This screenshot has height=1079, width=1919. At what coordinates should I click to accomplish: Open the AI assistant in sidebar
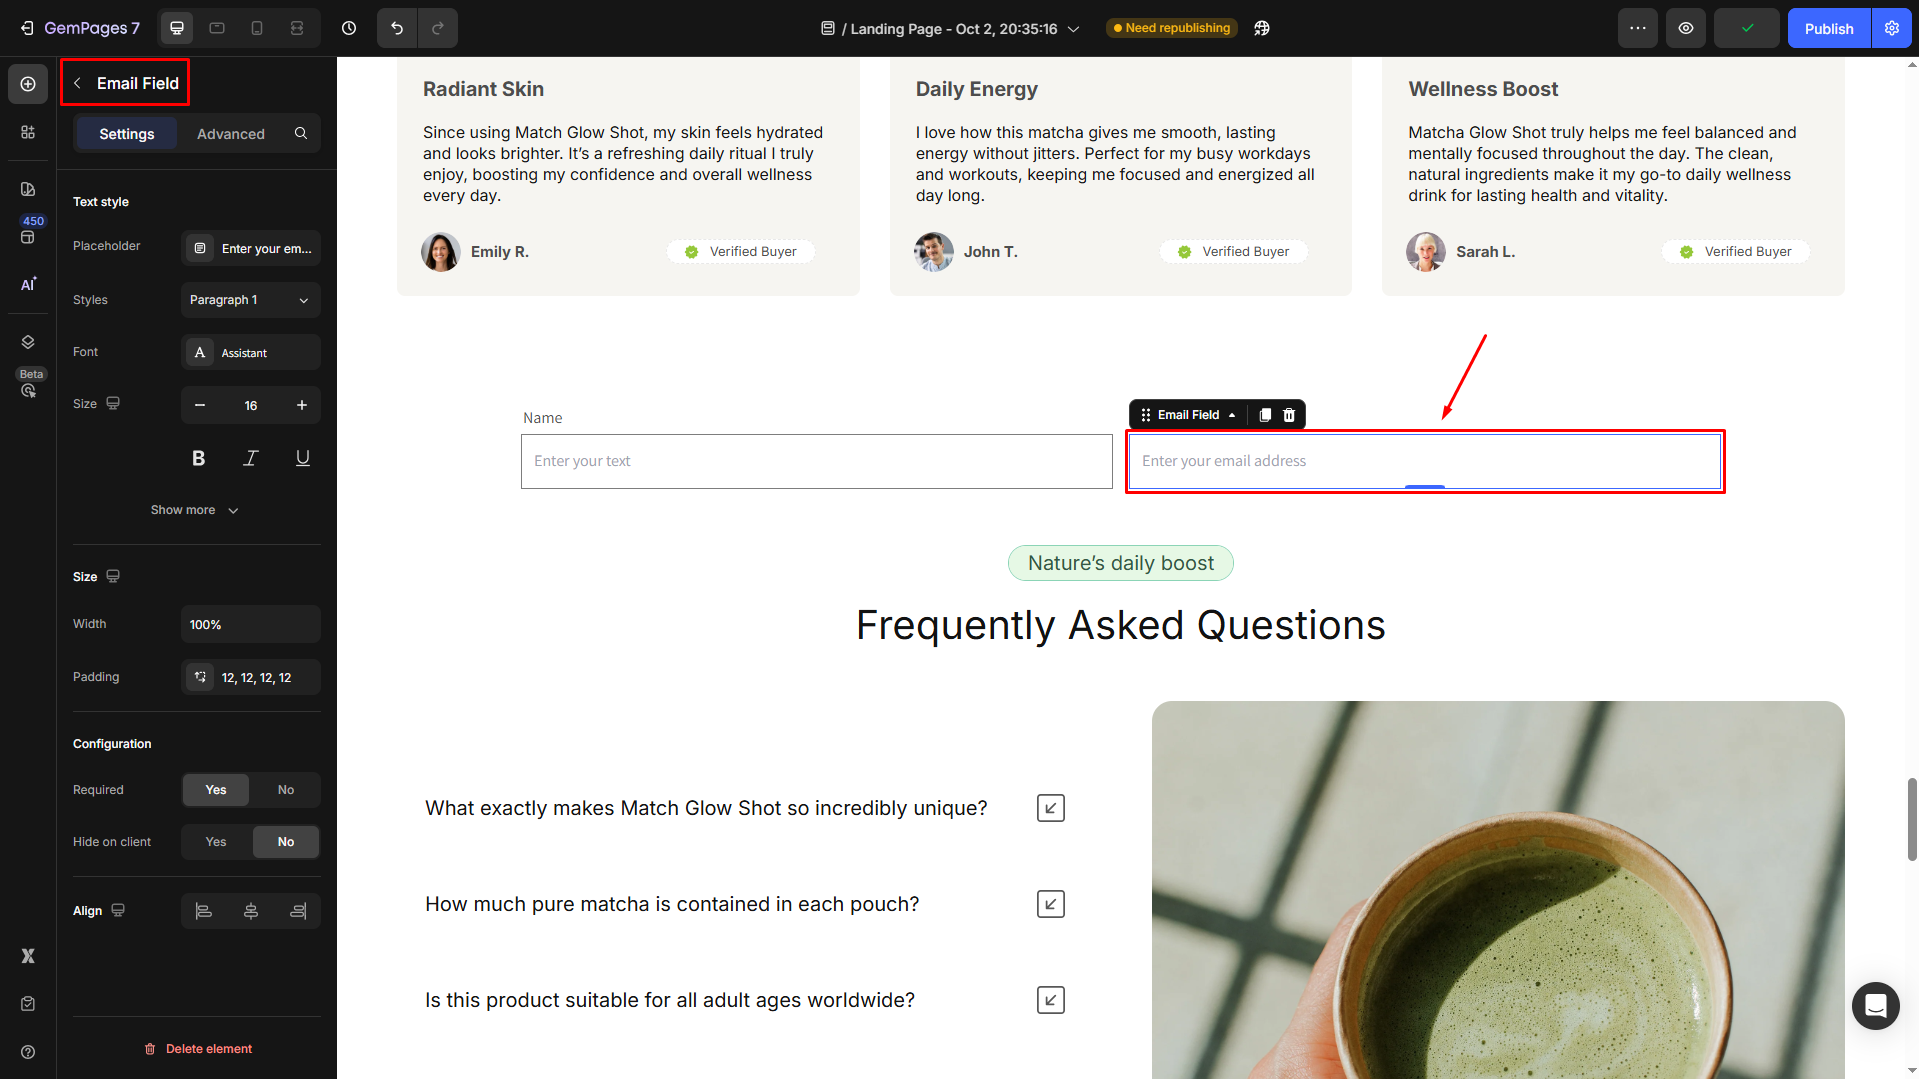28,284
